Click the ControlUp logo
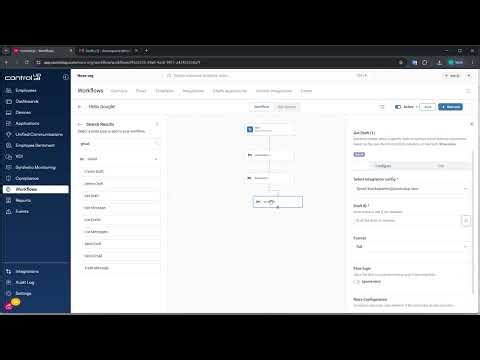Viewport: 480px width, 360px height. pyautogui.click(x=23, y=77)
